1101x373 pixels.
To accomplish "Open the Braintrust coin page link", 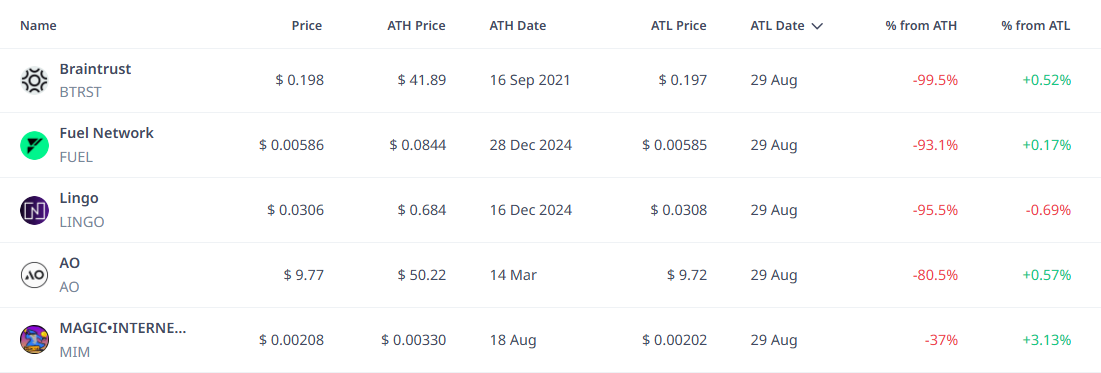I will 95,69.
